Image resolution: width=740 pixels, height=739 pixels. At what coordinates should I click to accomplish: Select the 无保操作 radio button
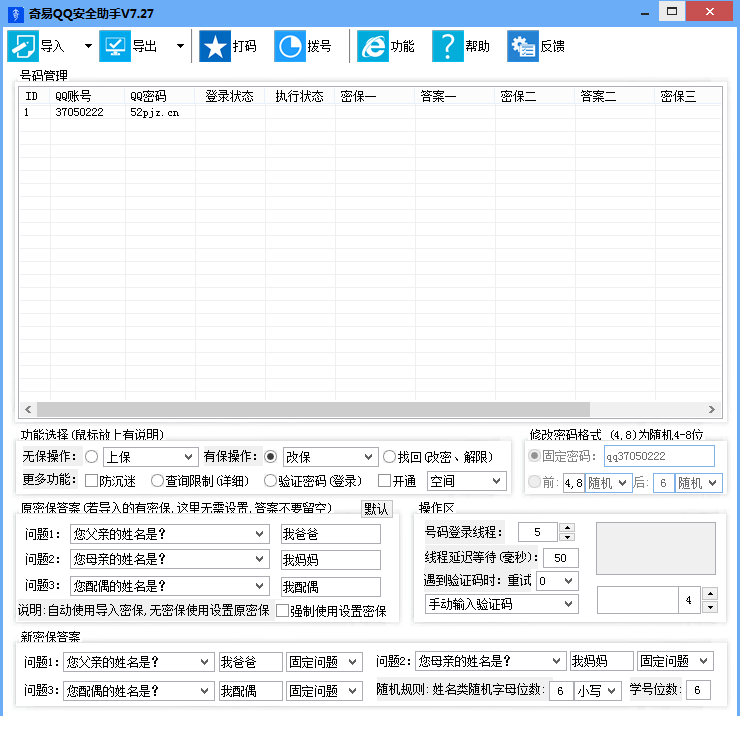coord(92,456)
